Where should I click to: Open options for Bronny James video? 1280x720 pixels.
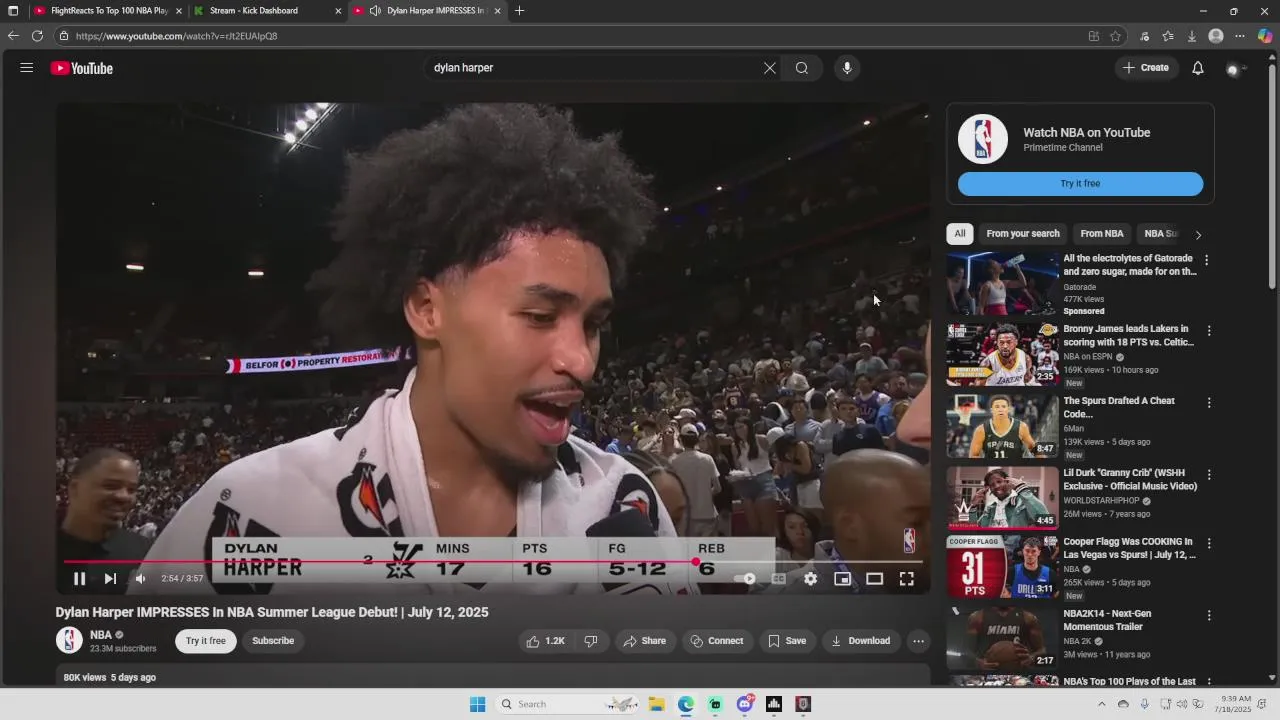(x=1209, y=331)
